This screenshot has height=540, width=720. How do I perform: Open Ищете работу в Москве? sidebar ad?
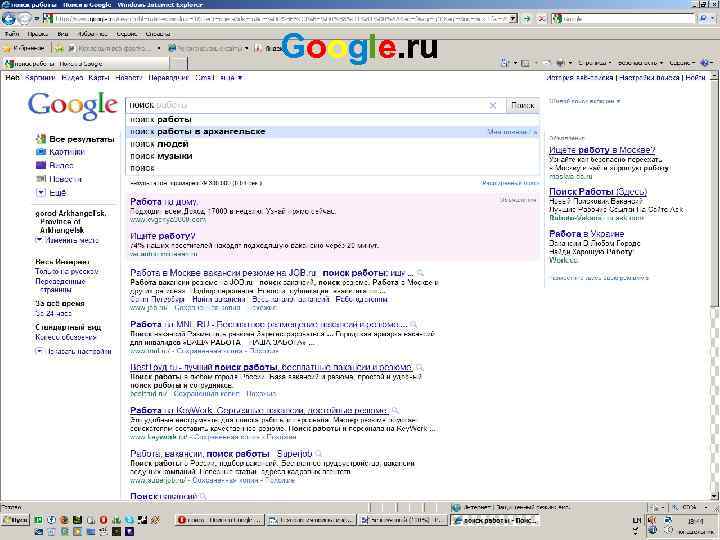(x=602, y=150)
